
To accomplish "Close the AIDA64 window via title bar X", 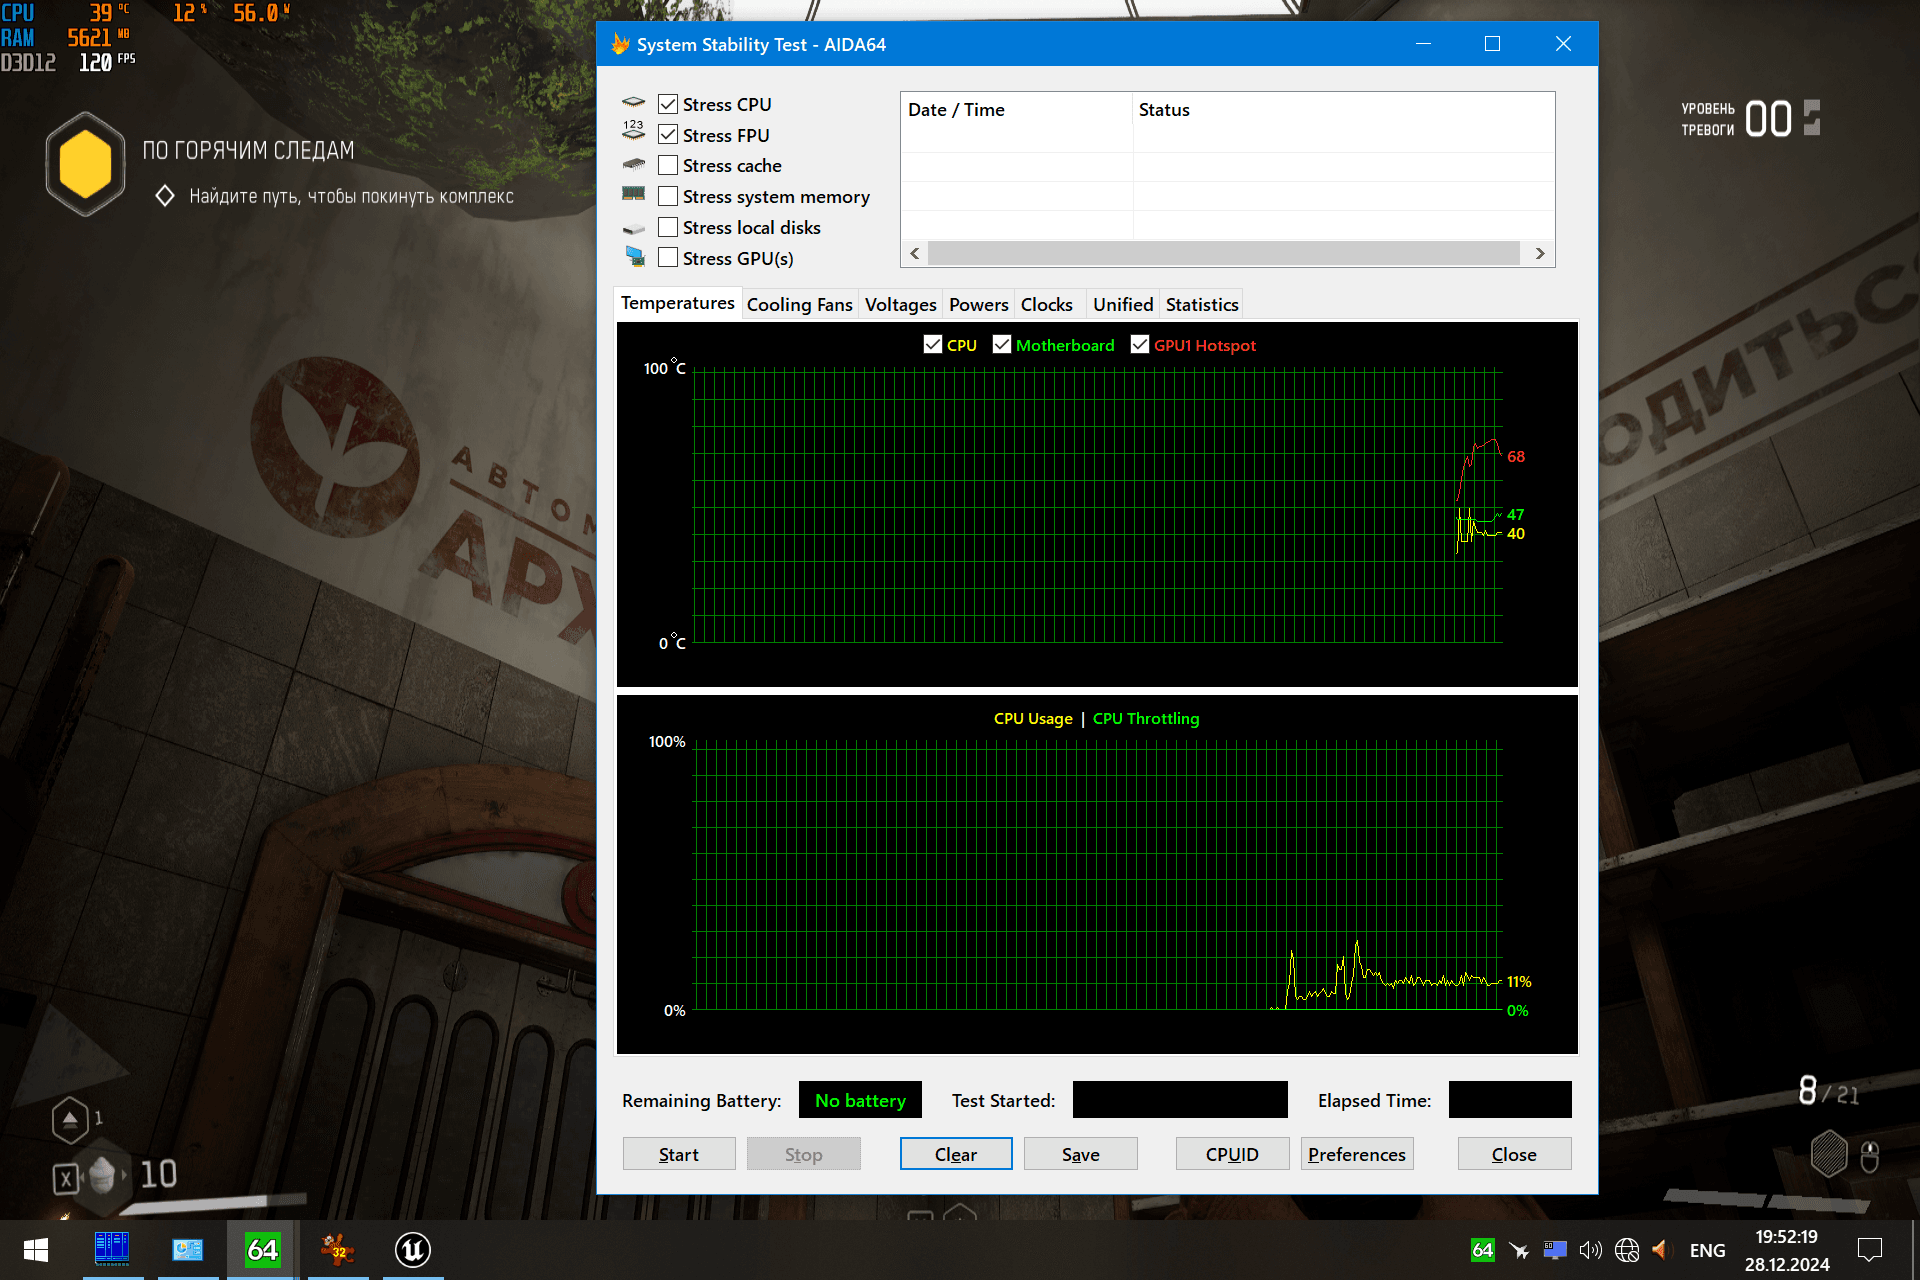I will 1563,44.
